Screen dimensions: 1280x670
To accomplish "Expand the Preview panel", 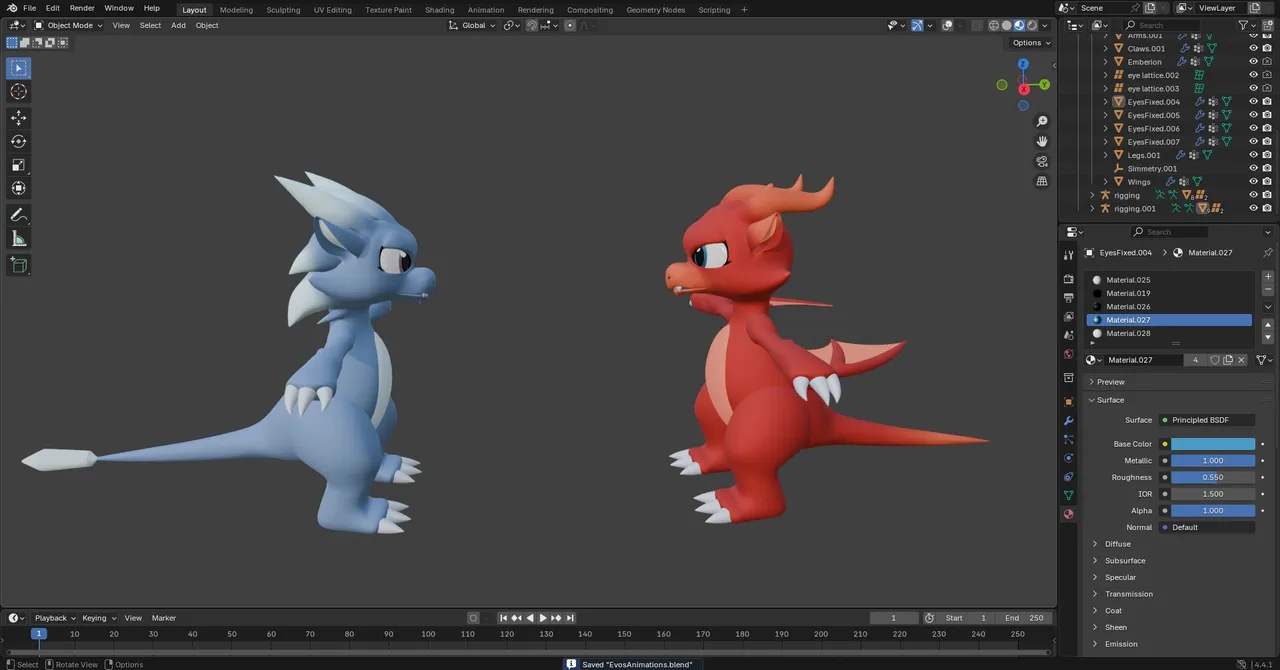I will coord(1110,382).
